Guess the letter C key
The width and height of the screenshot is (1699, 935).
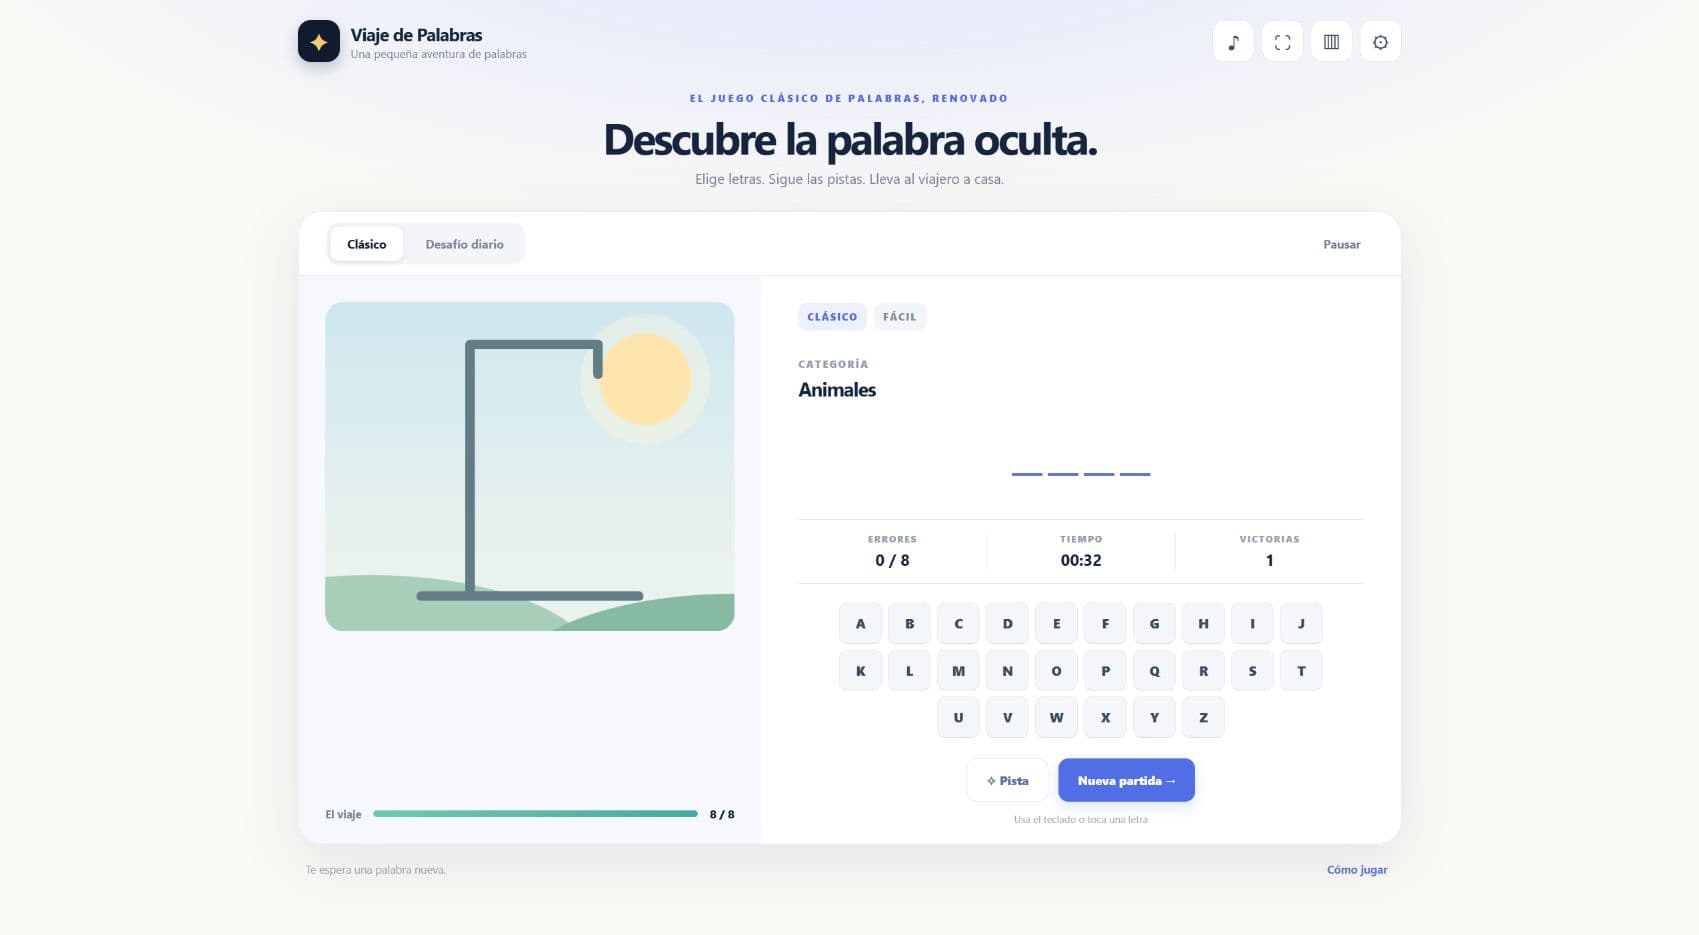pos(958,623)
